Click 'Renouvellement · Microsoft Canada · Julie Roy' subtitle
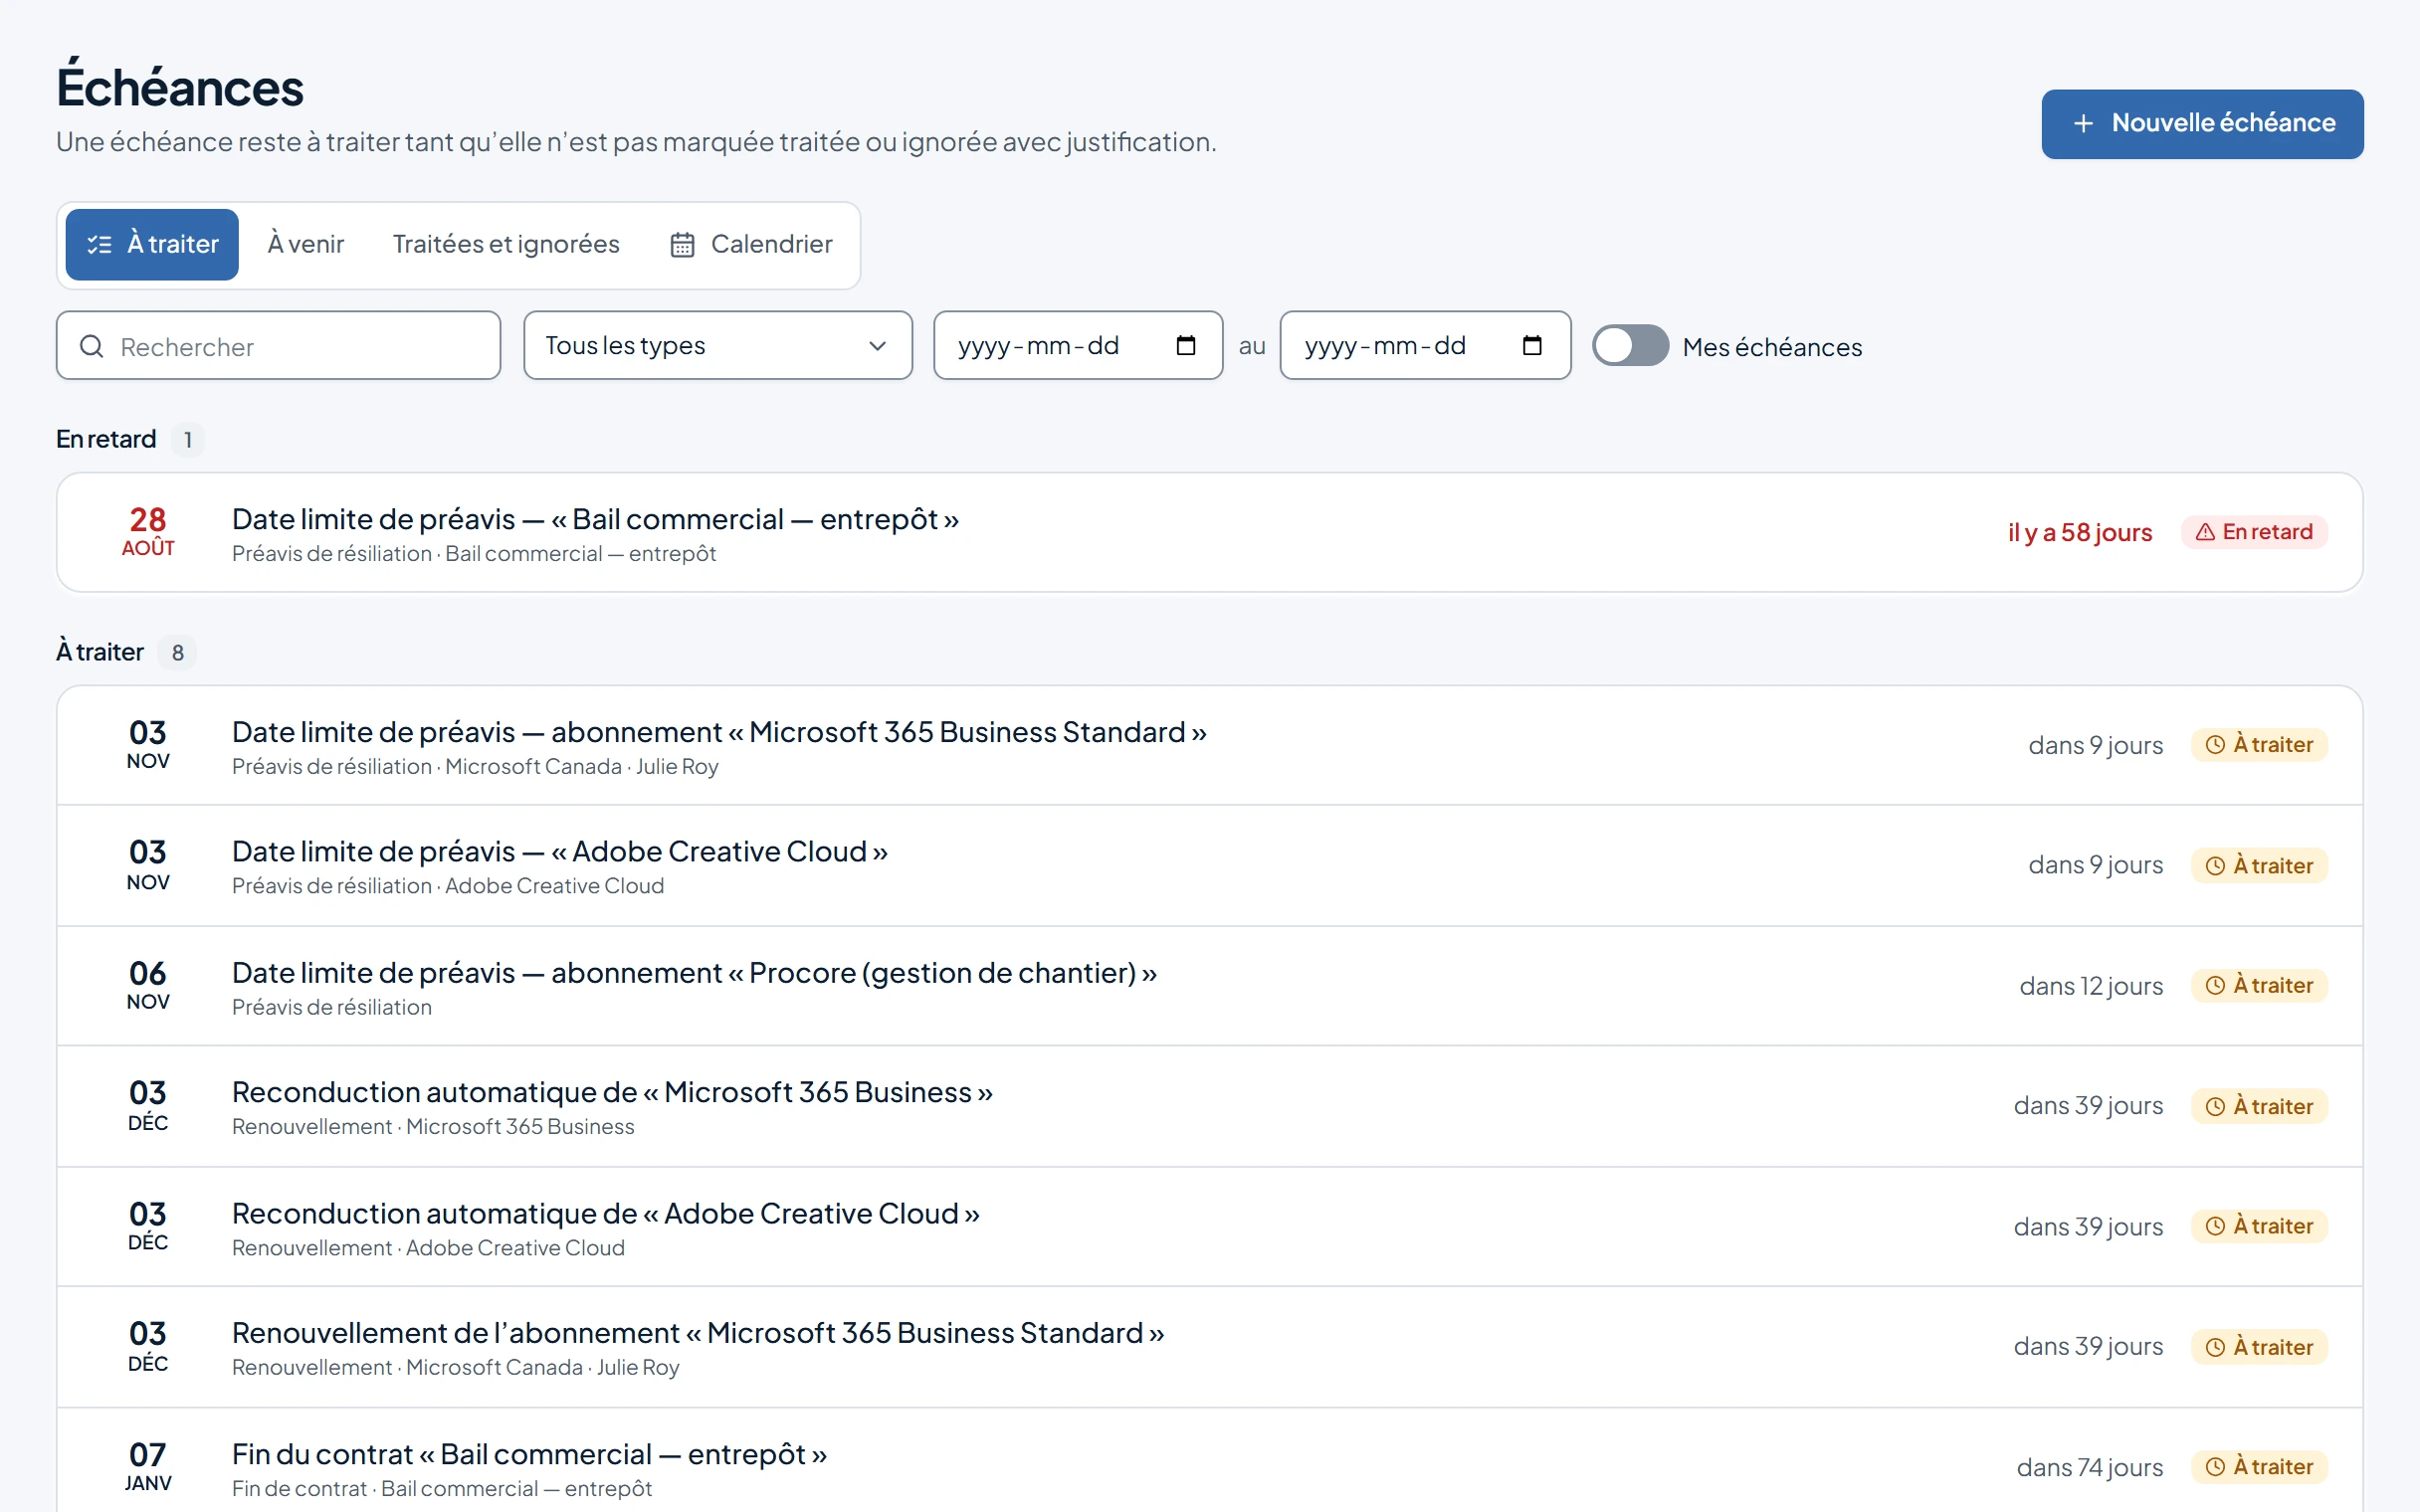 coord(455,1368)
